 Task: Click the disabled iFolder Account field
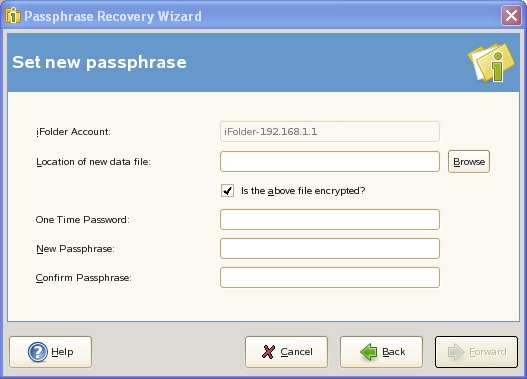point(330,132)
